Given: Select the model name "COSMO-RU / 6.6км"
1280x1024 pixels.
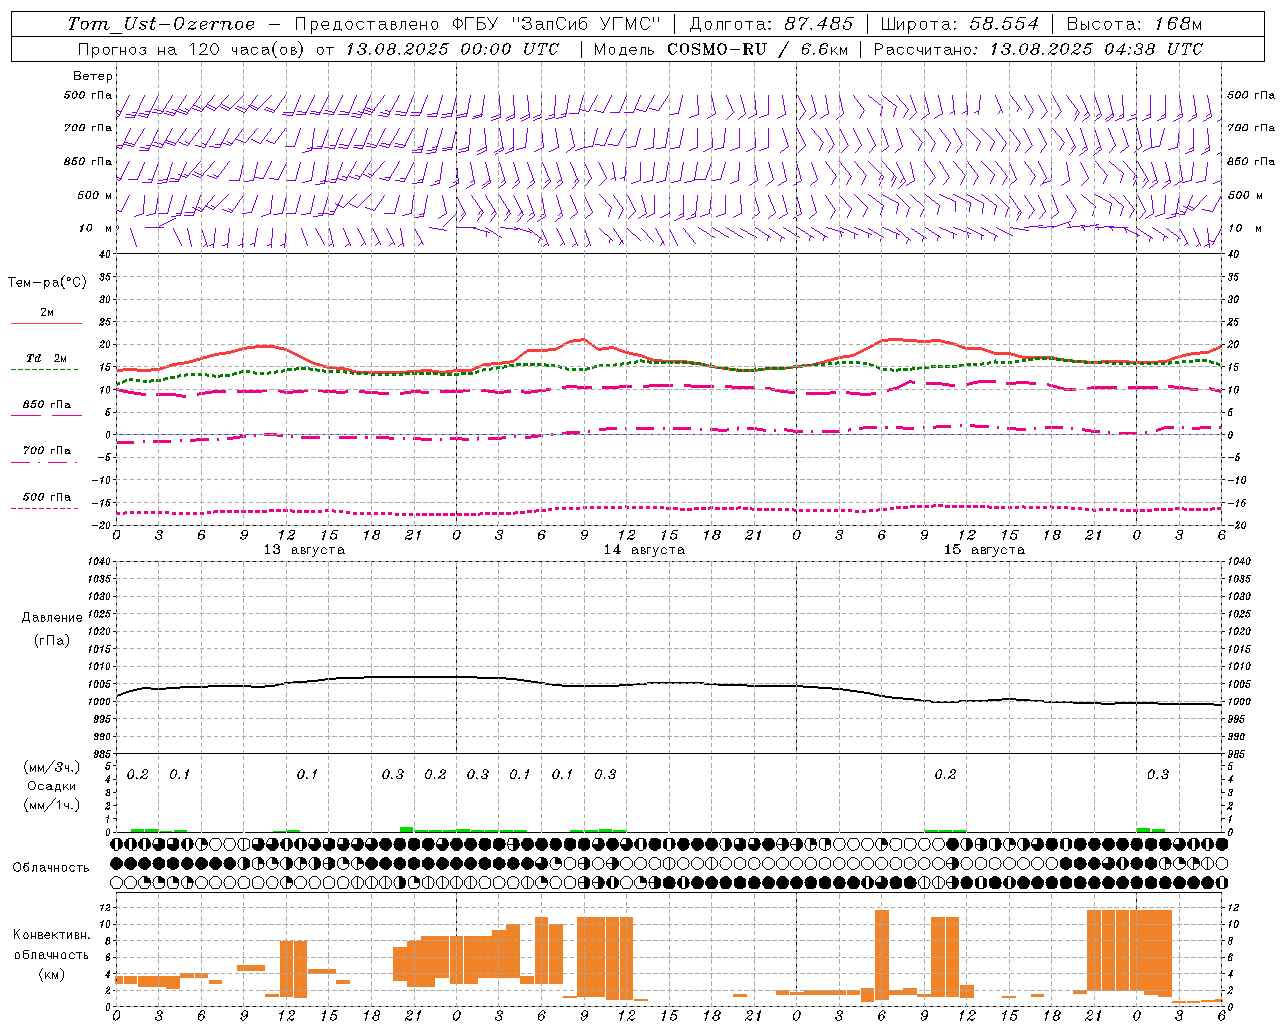Looking at the screenshot, I should click(757, 49).
